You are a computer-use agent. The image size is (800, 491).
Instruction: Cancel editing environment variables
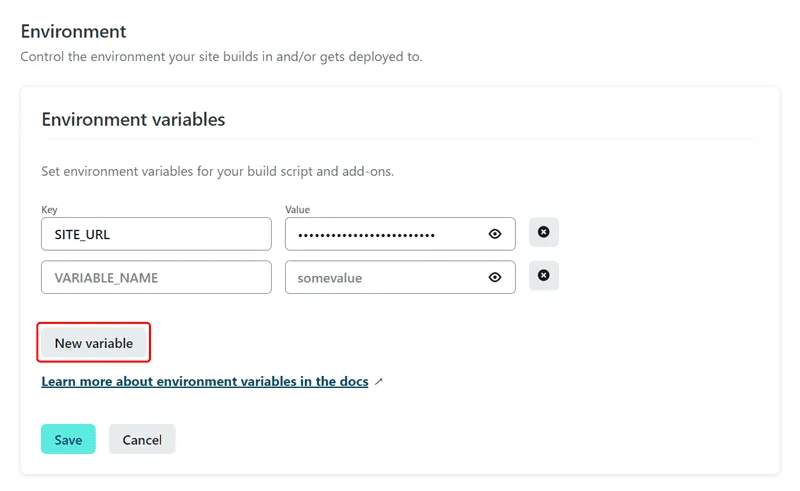pos(142,439)
